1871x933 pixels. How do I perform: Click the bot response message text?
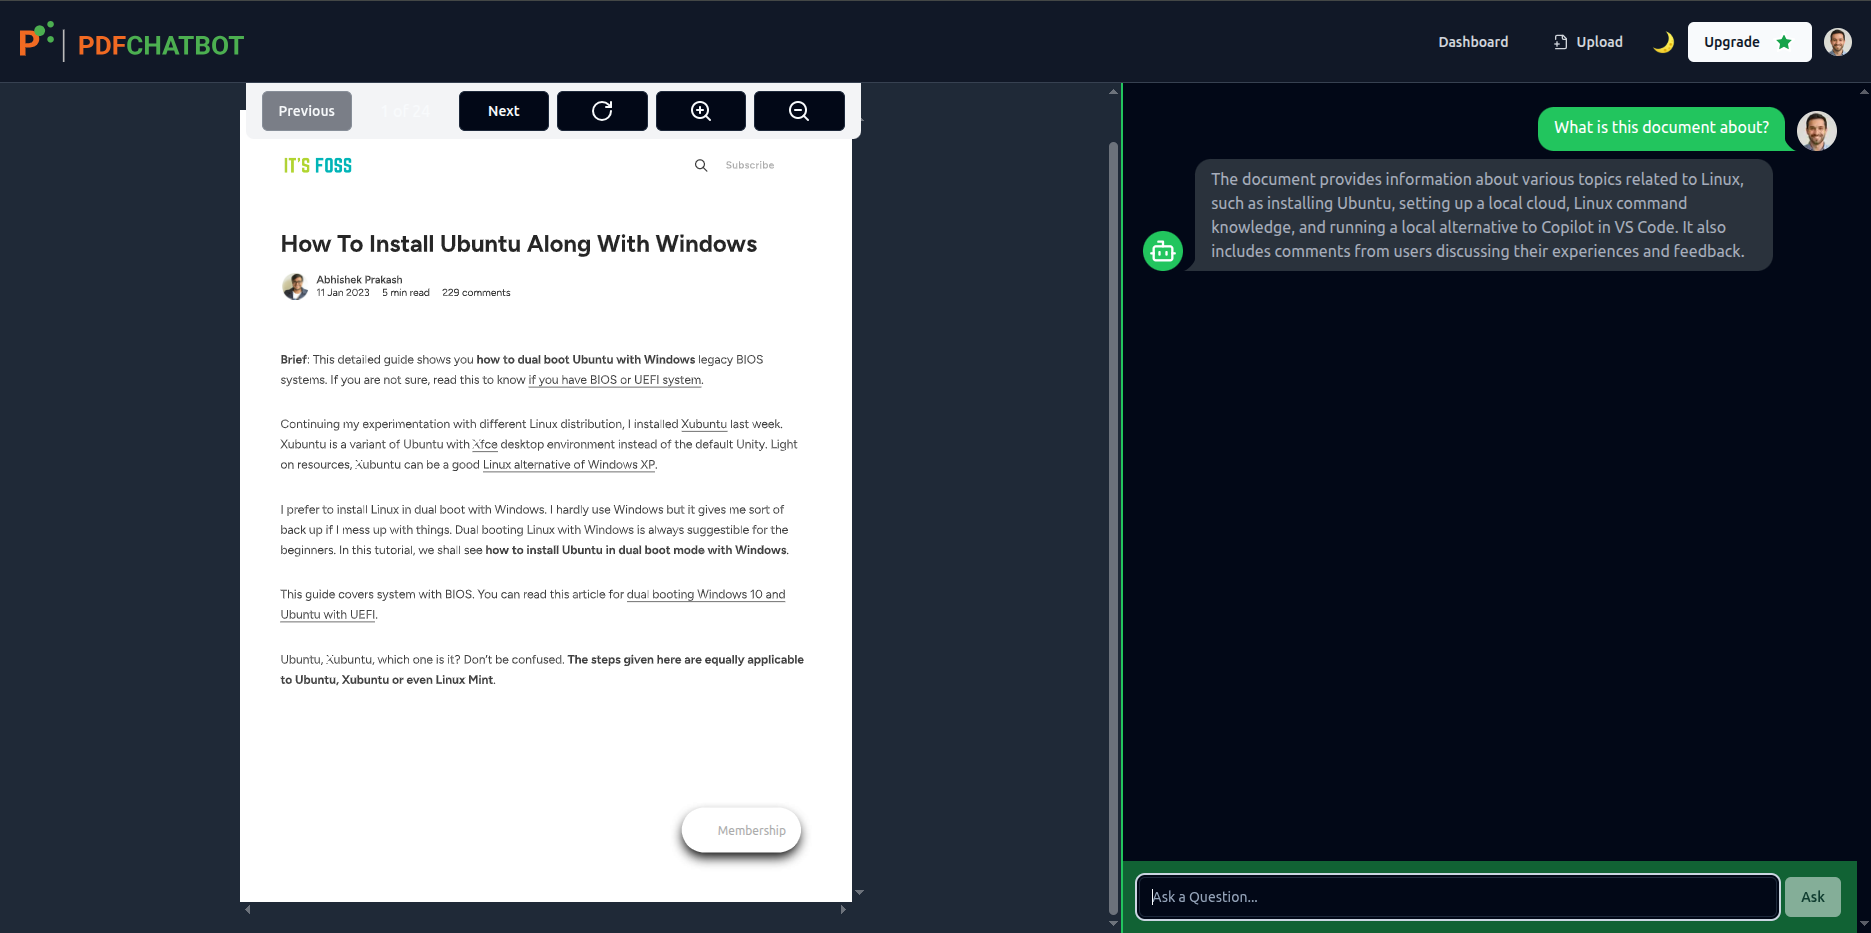[1478, 215]
